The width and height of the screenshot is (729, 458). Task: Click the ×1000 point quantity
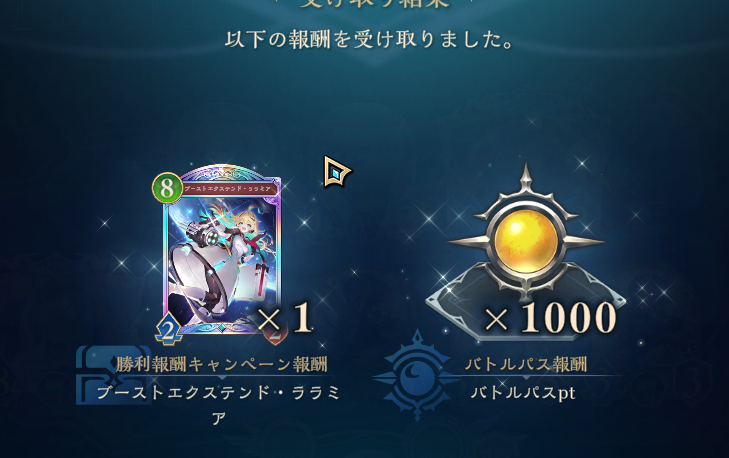550,318
